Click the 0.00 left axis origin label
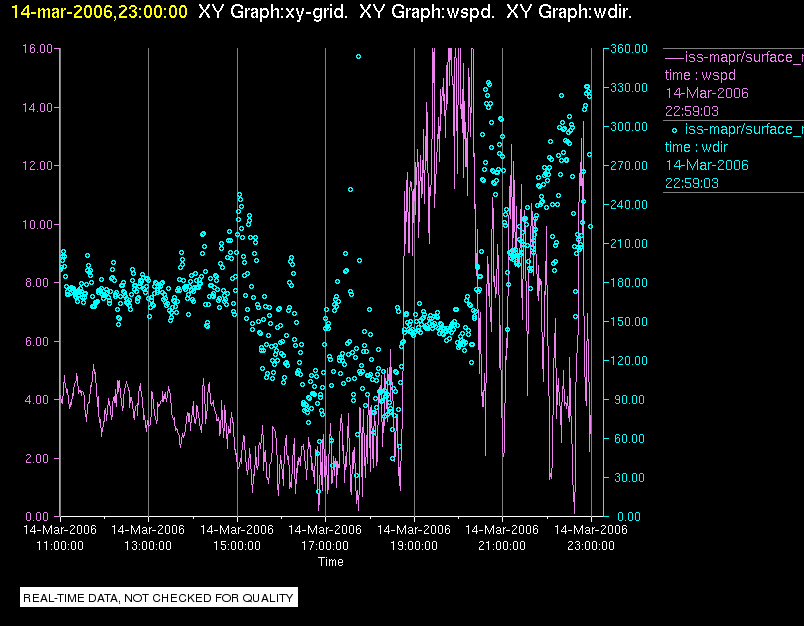The width and height of the screenshot is (804, 626). [39, 516]
